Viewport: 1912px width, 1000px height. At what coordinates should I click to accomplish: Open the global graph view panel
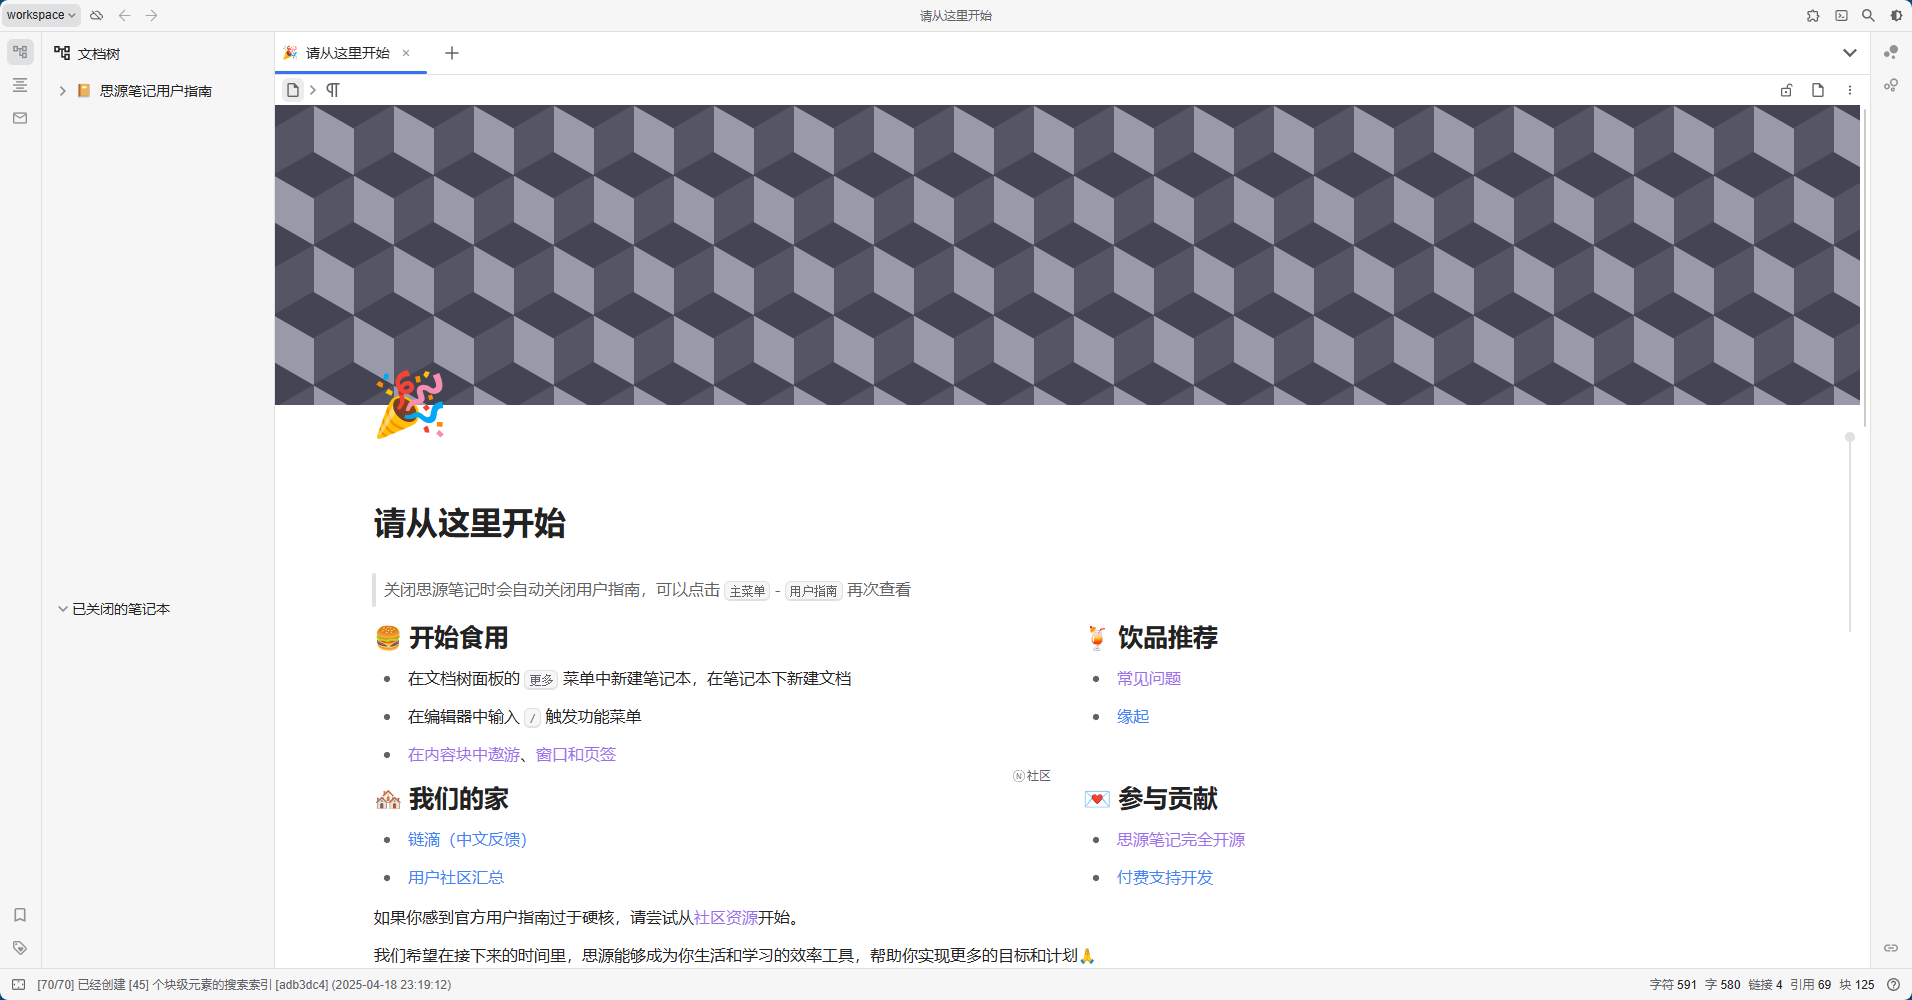pyautogui.click(x=1891, y=85)
